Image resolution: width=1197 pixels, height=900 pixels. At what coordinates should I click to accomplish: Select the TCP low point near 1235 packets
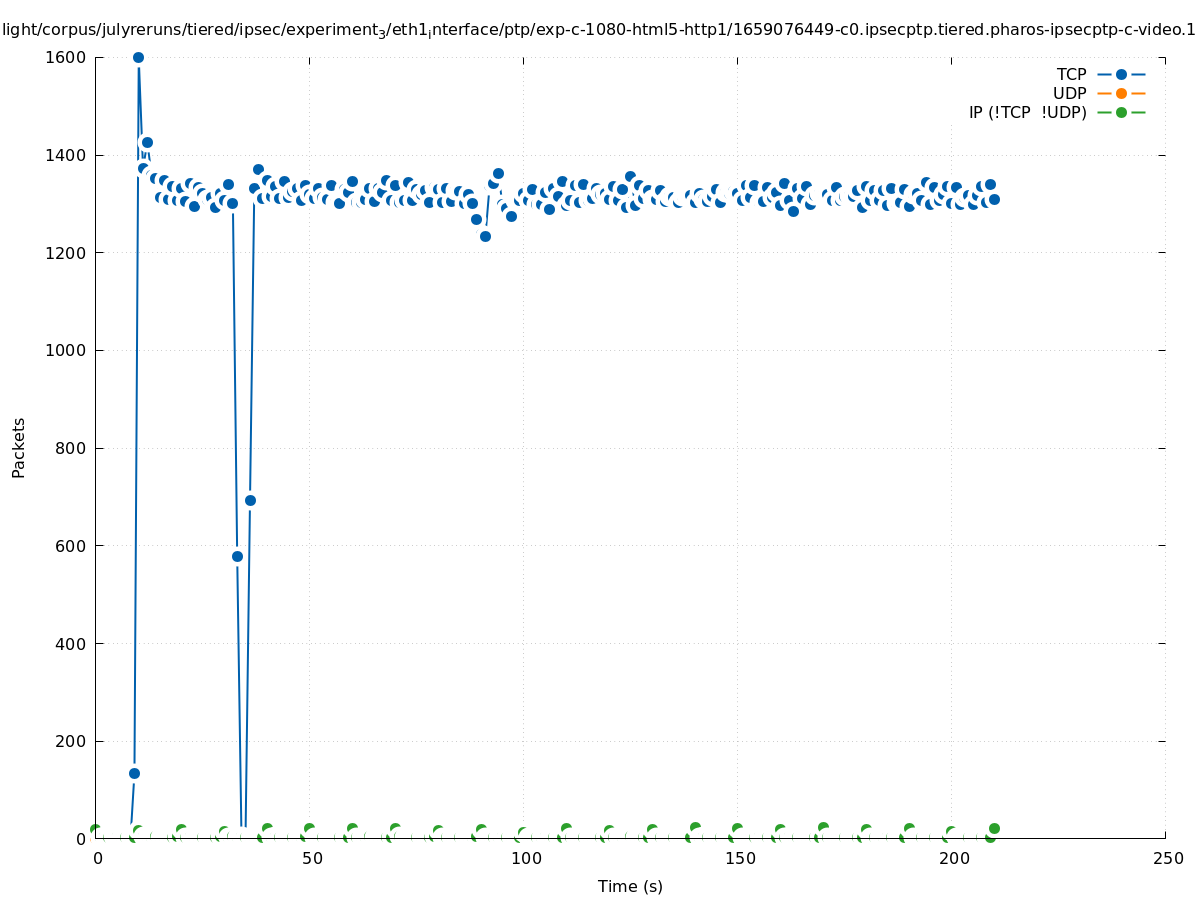pos(485,236)
